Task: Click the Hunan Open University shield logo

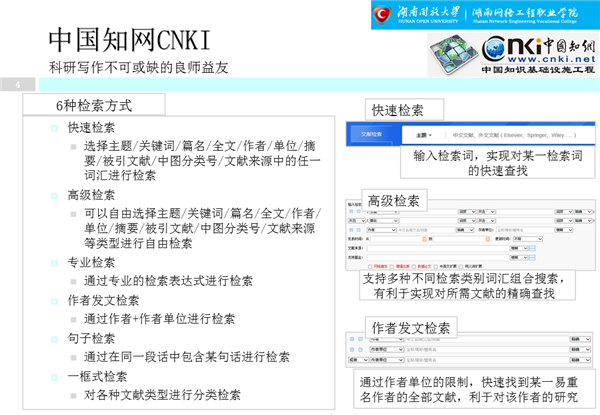Action: (x=381, y=15)
